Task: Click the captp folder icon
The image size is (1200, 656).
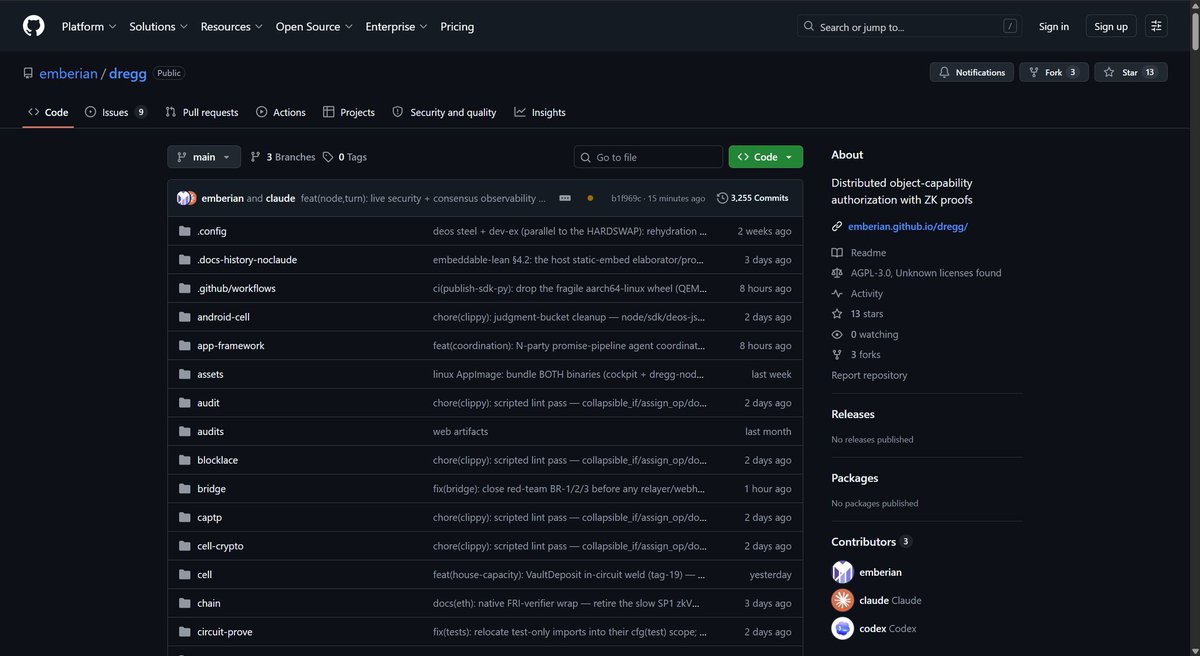Action: [x=184, y=518]
